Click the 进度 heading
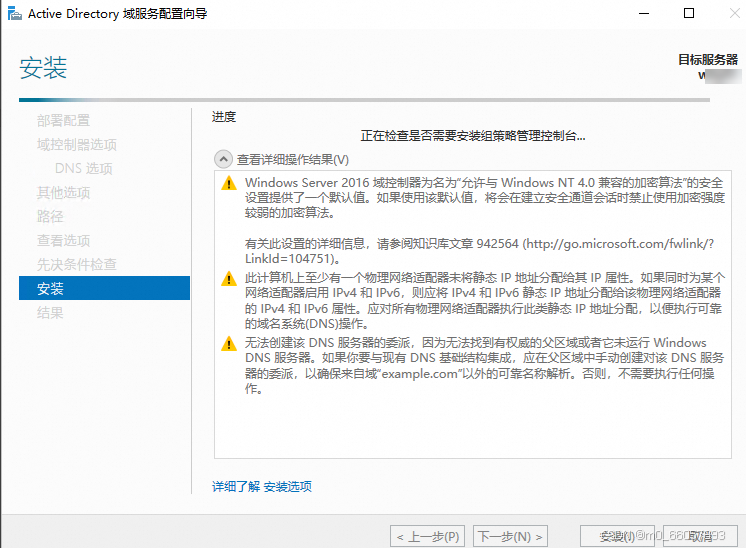 click(x=224, y=117)
